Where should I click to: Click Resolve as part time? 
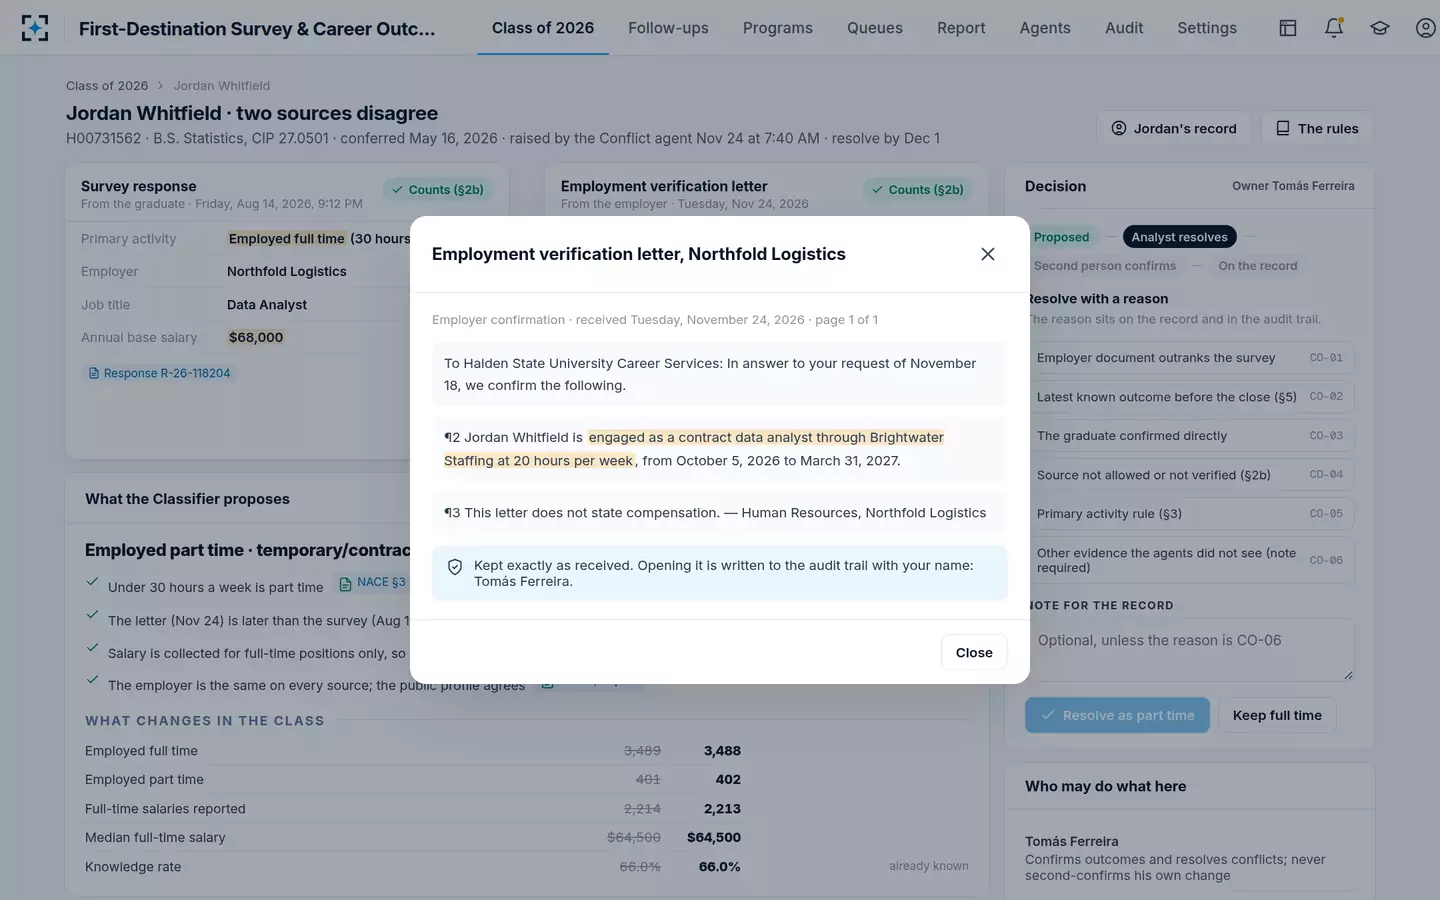click(1117, 715)
